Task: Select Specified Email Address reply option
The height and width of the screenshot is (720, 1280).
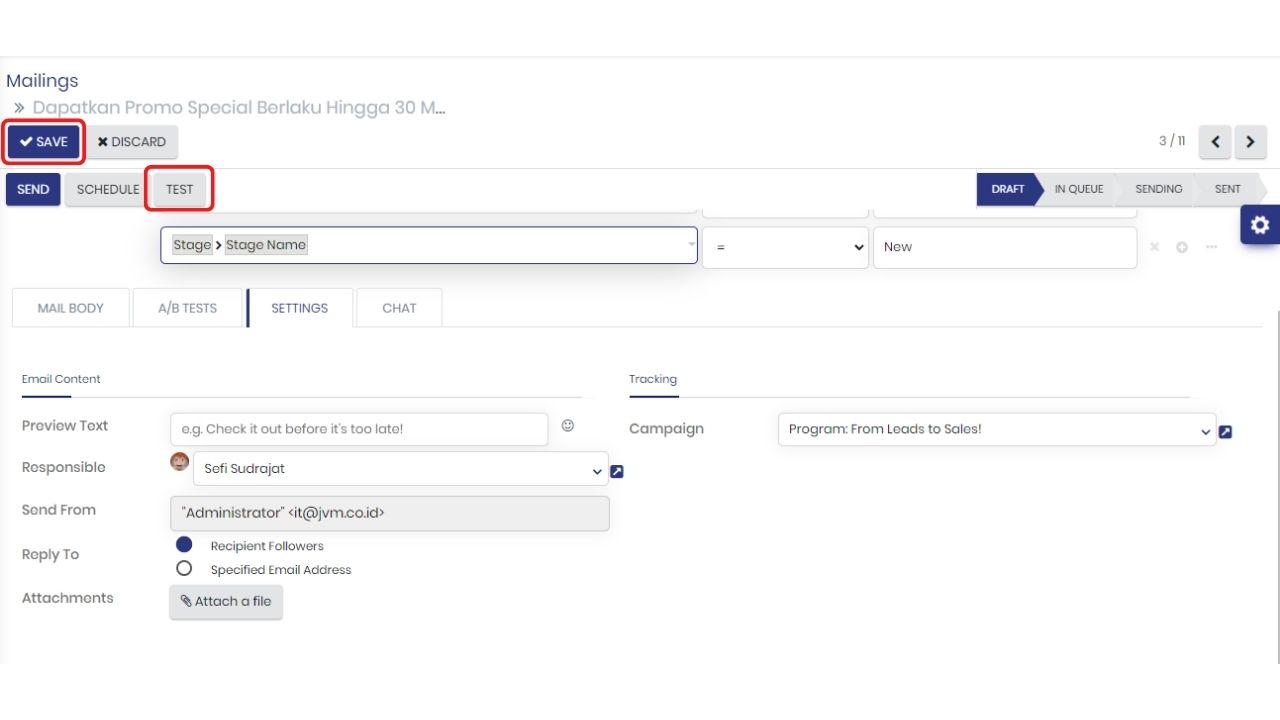Action: 184,568
